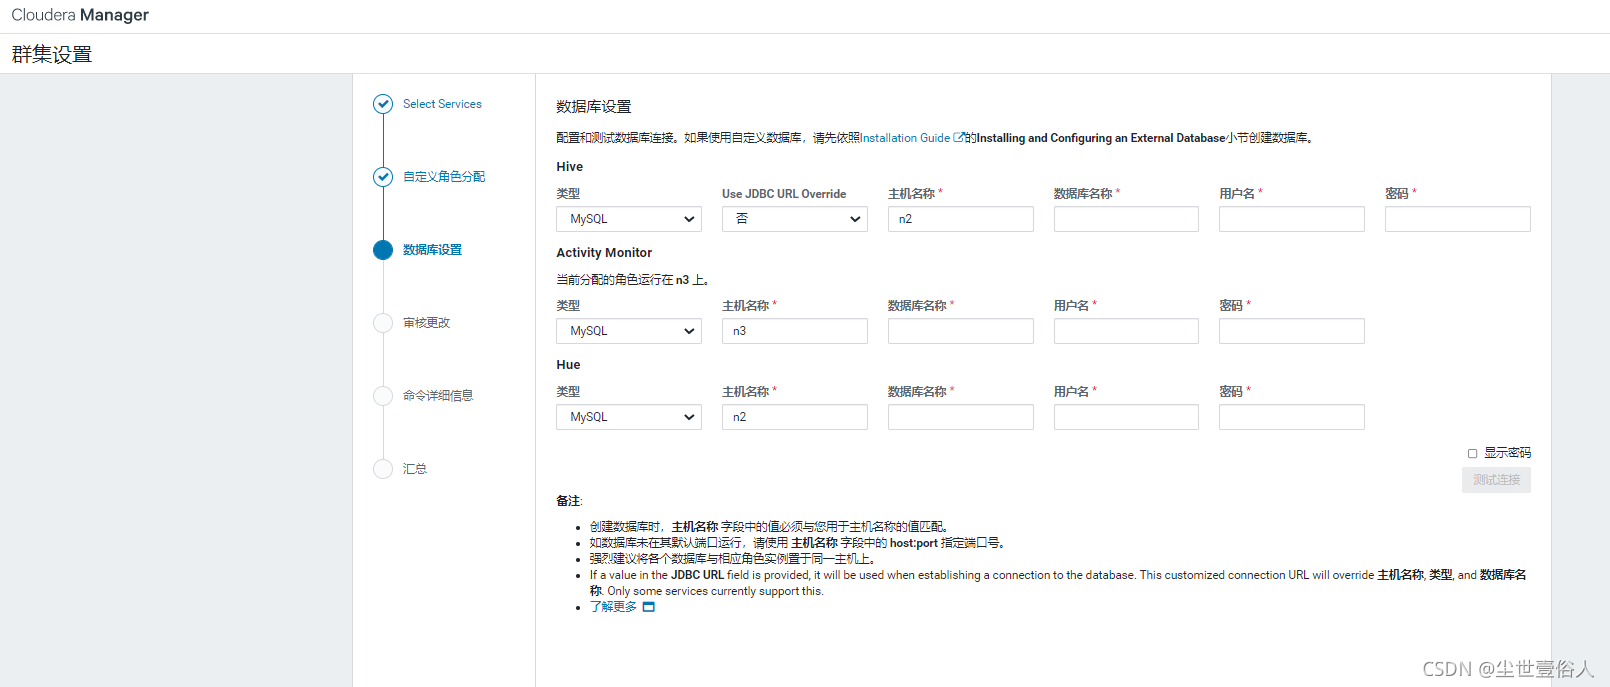This screenshot has width=1610, height=687.
Task: Click the window icon beside 了解更多
Action: (648, 607)
